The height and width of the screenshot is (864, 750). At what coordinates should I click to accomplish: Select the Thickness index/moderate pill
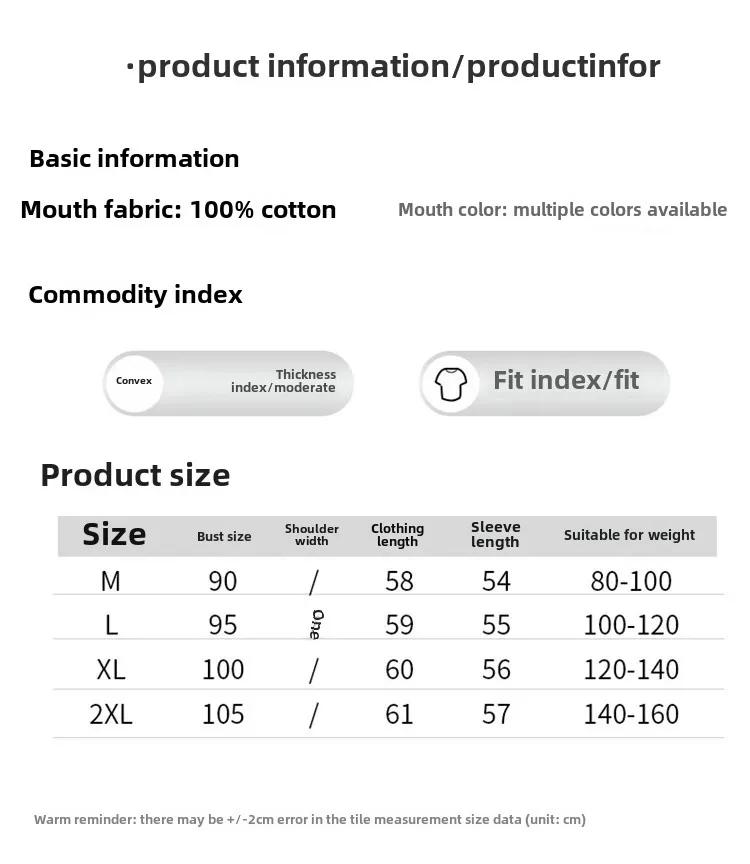click(228, 383)
